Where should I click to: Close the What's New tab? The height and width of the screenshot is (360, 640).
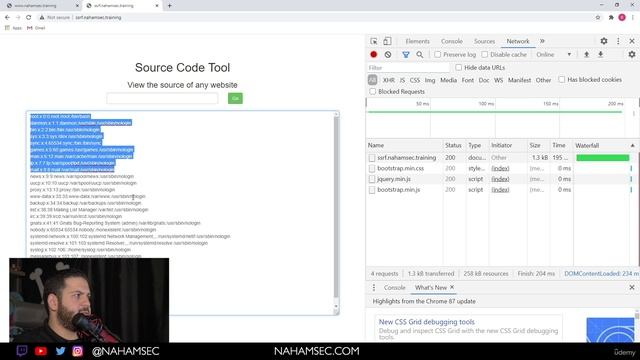452,287
